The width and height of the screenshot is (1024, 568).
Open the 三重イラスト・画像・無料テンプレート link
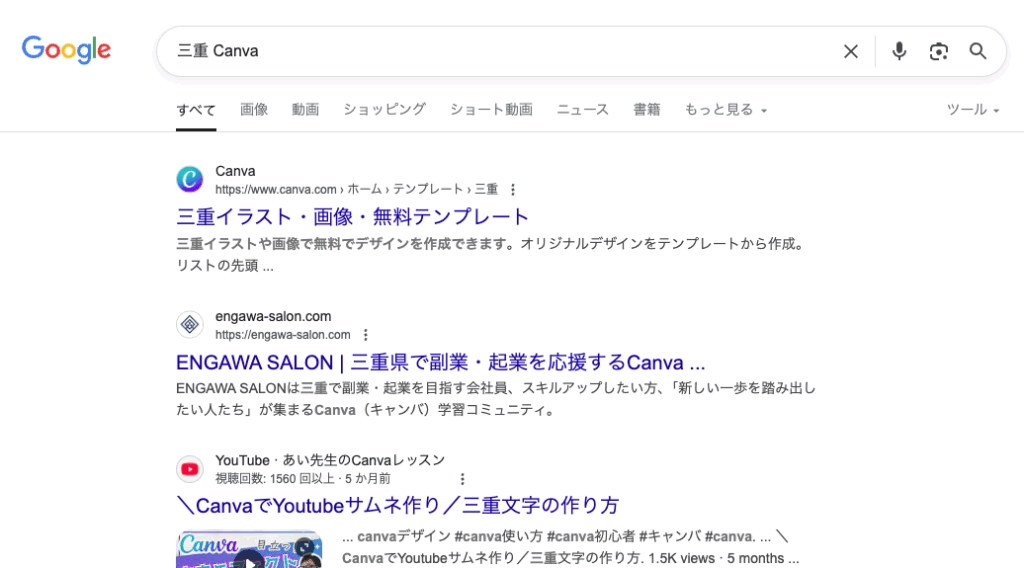pyautogui.click(x=352, y=217)
